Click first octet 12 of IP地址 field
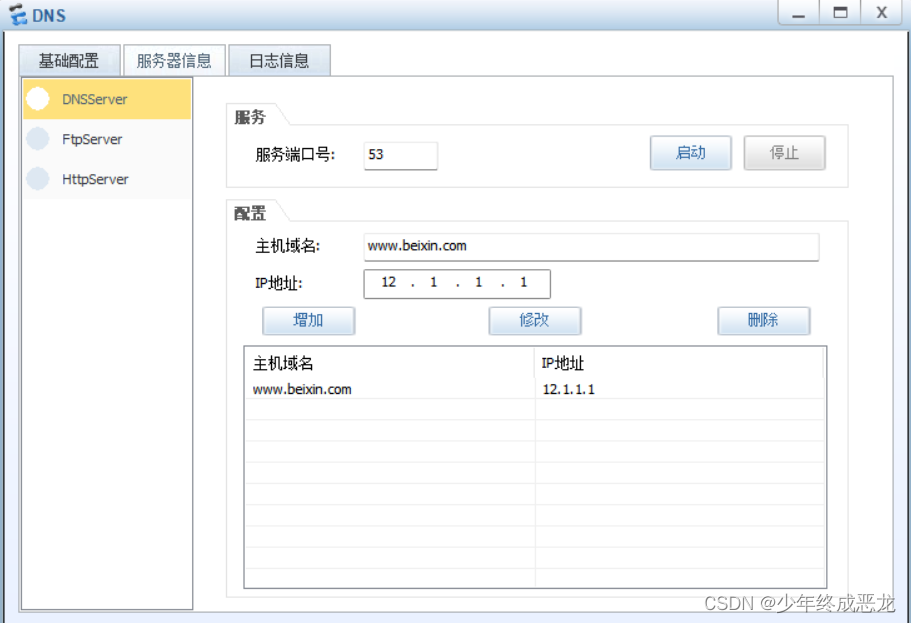This screenshot has width=911, height=623. 389,283
